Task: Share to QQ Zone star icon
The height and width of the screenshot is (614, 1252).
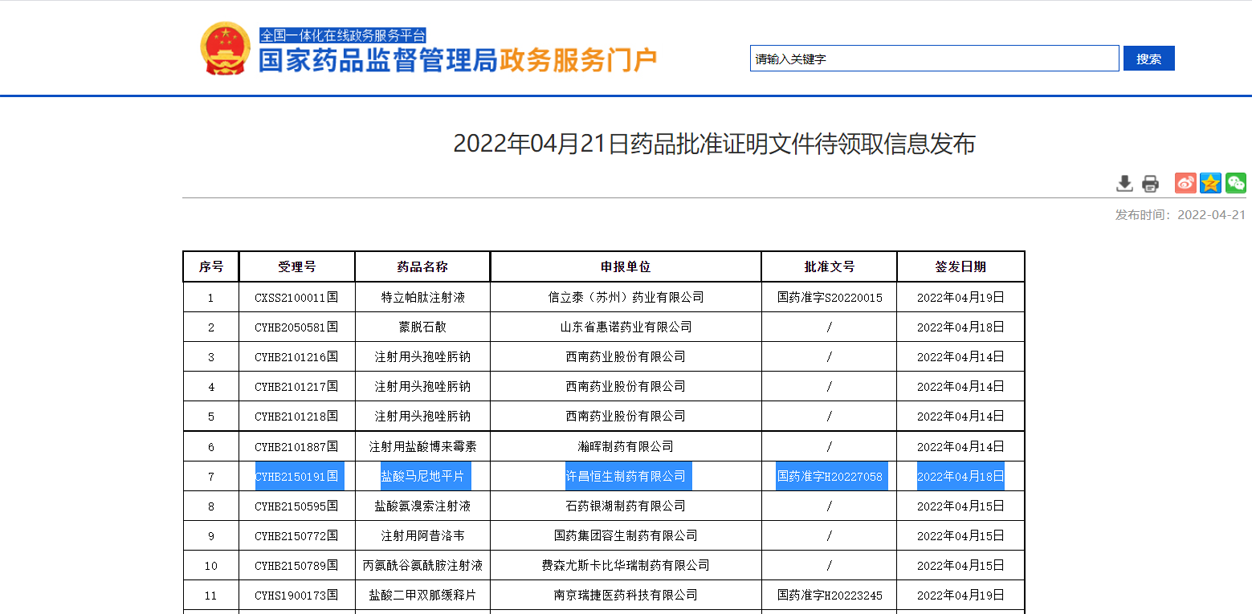Action: coord(1211,183)
